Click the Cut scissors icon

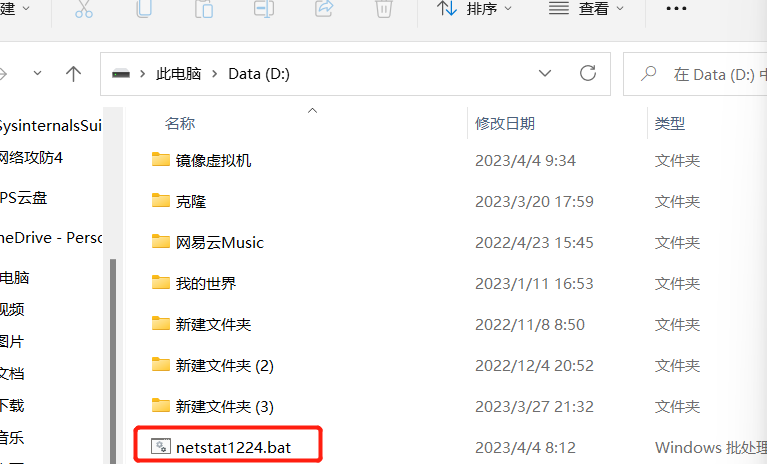(x=84, y=8)
